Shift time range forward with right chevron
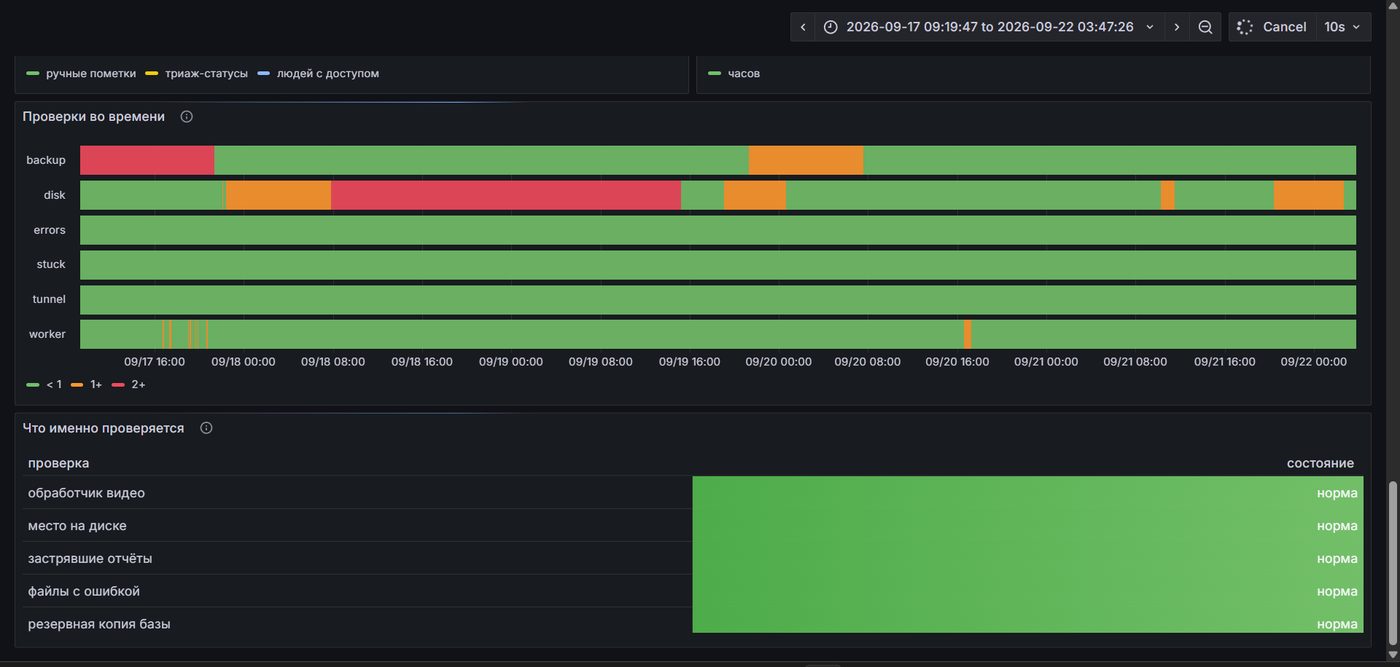 tap(1177, 27)
